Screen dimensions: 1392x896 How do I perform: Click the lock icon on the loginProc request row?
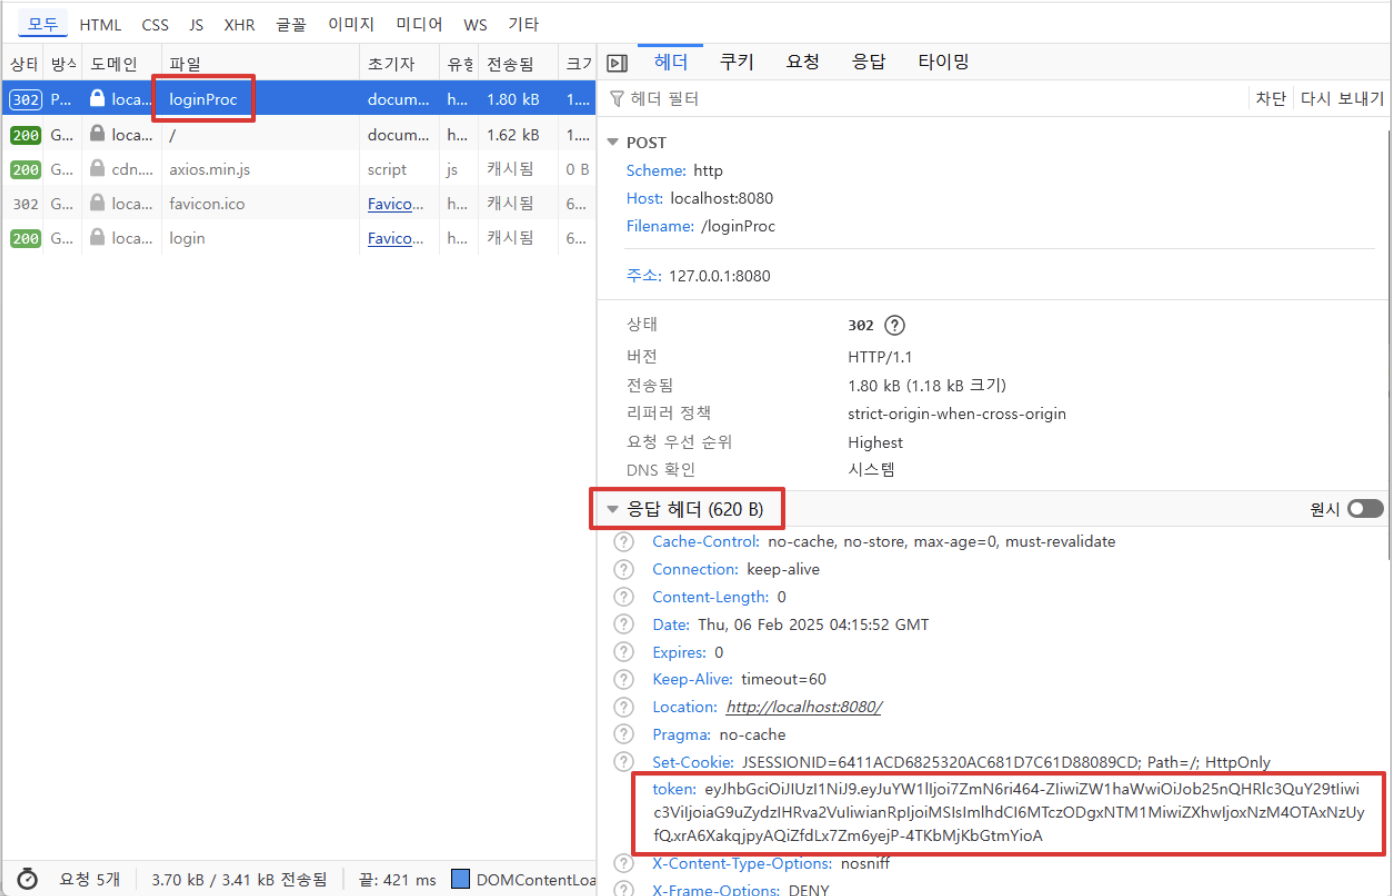[100, 98]
